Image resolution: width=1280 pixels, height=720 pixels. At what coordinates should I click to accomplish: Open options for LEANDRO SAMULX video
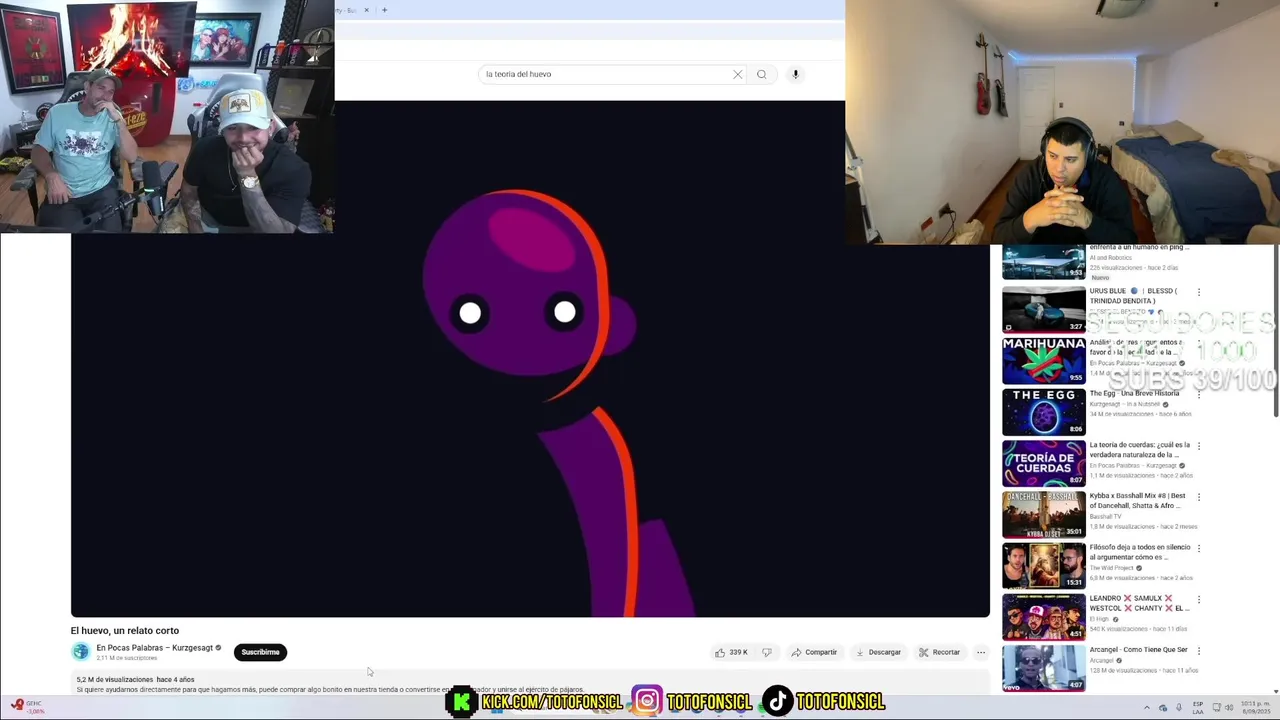(1199, 600)
